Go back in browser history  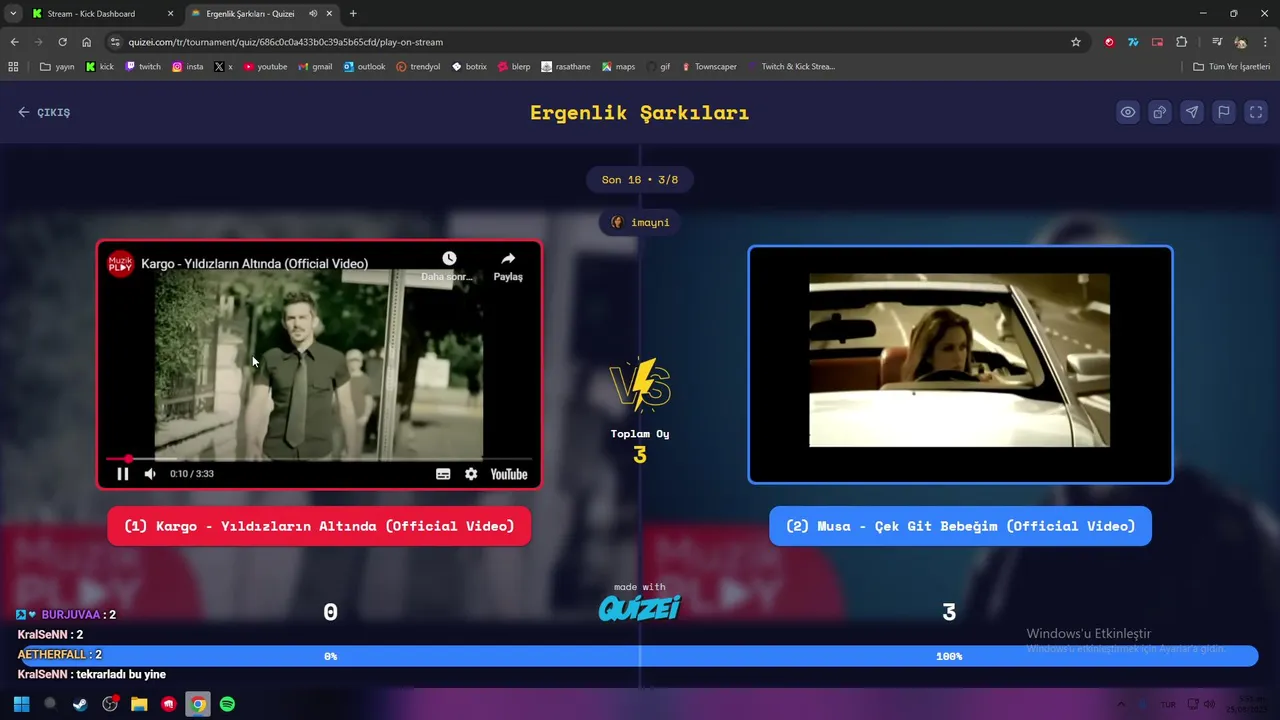click(15, 42)
